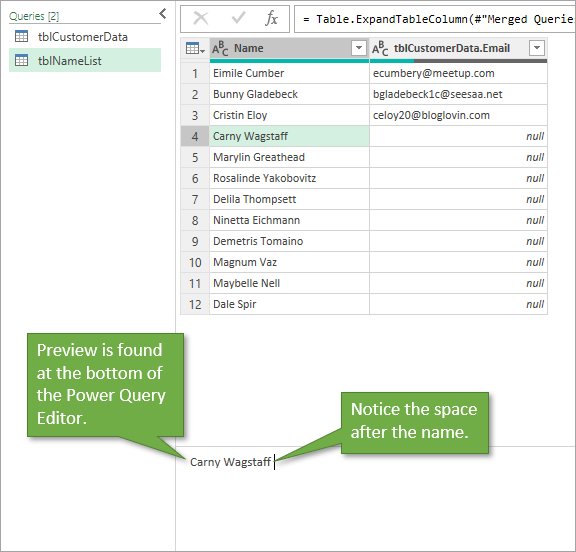The image size is (576, 552).
Task: Click the Ninetta Eichmann cell
Action: pos(289,220)
